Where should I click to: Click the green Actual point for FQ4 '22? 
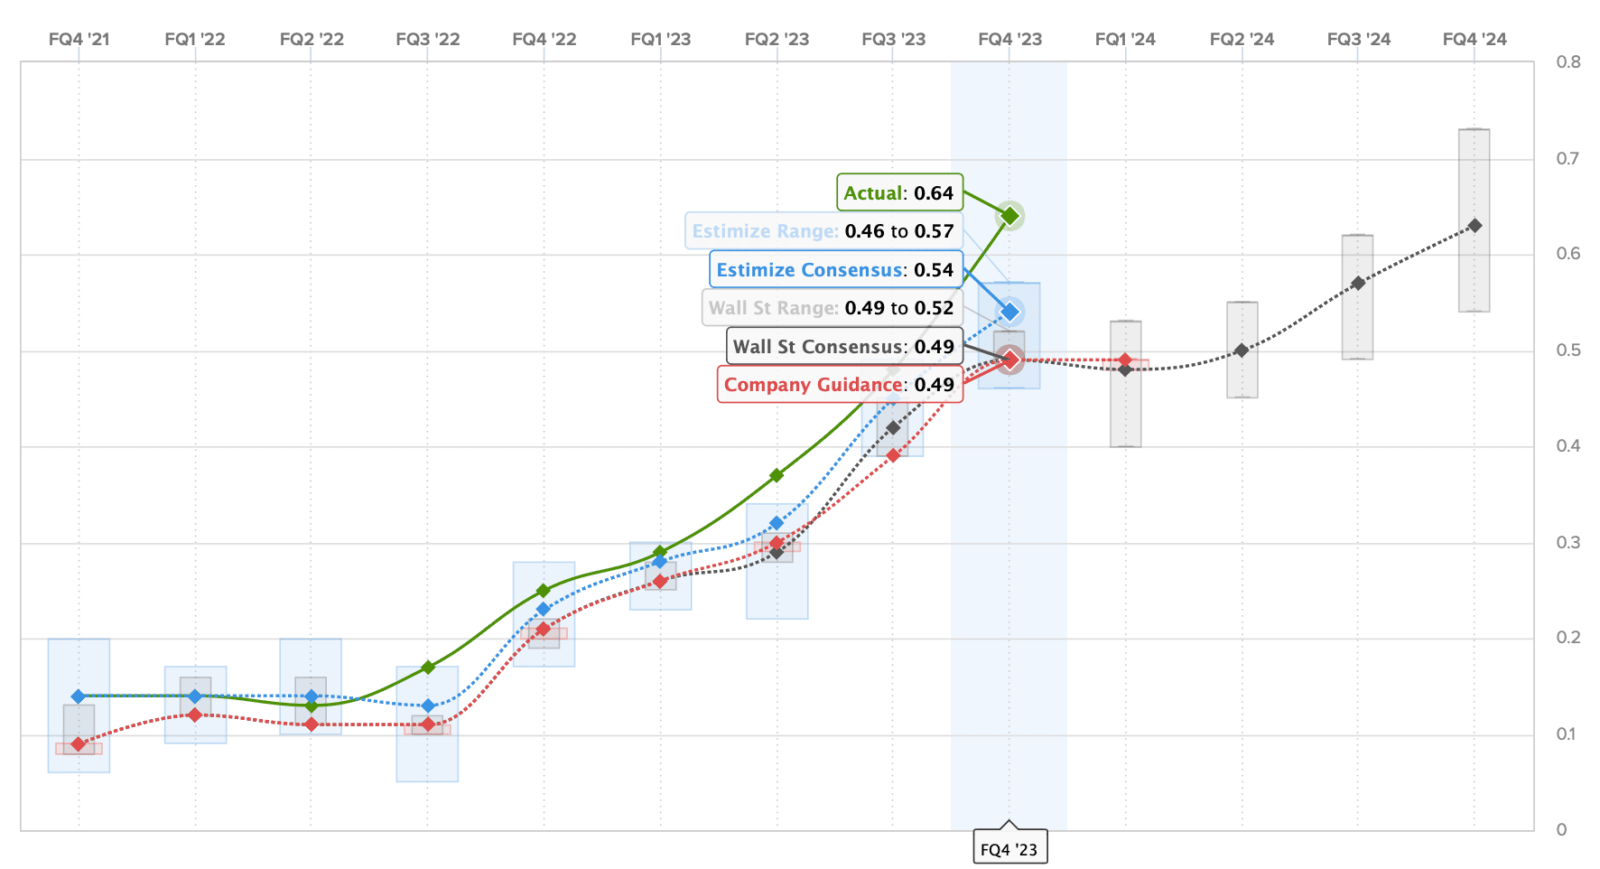(544, 591)
